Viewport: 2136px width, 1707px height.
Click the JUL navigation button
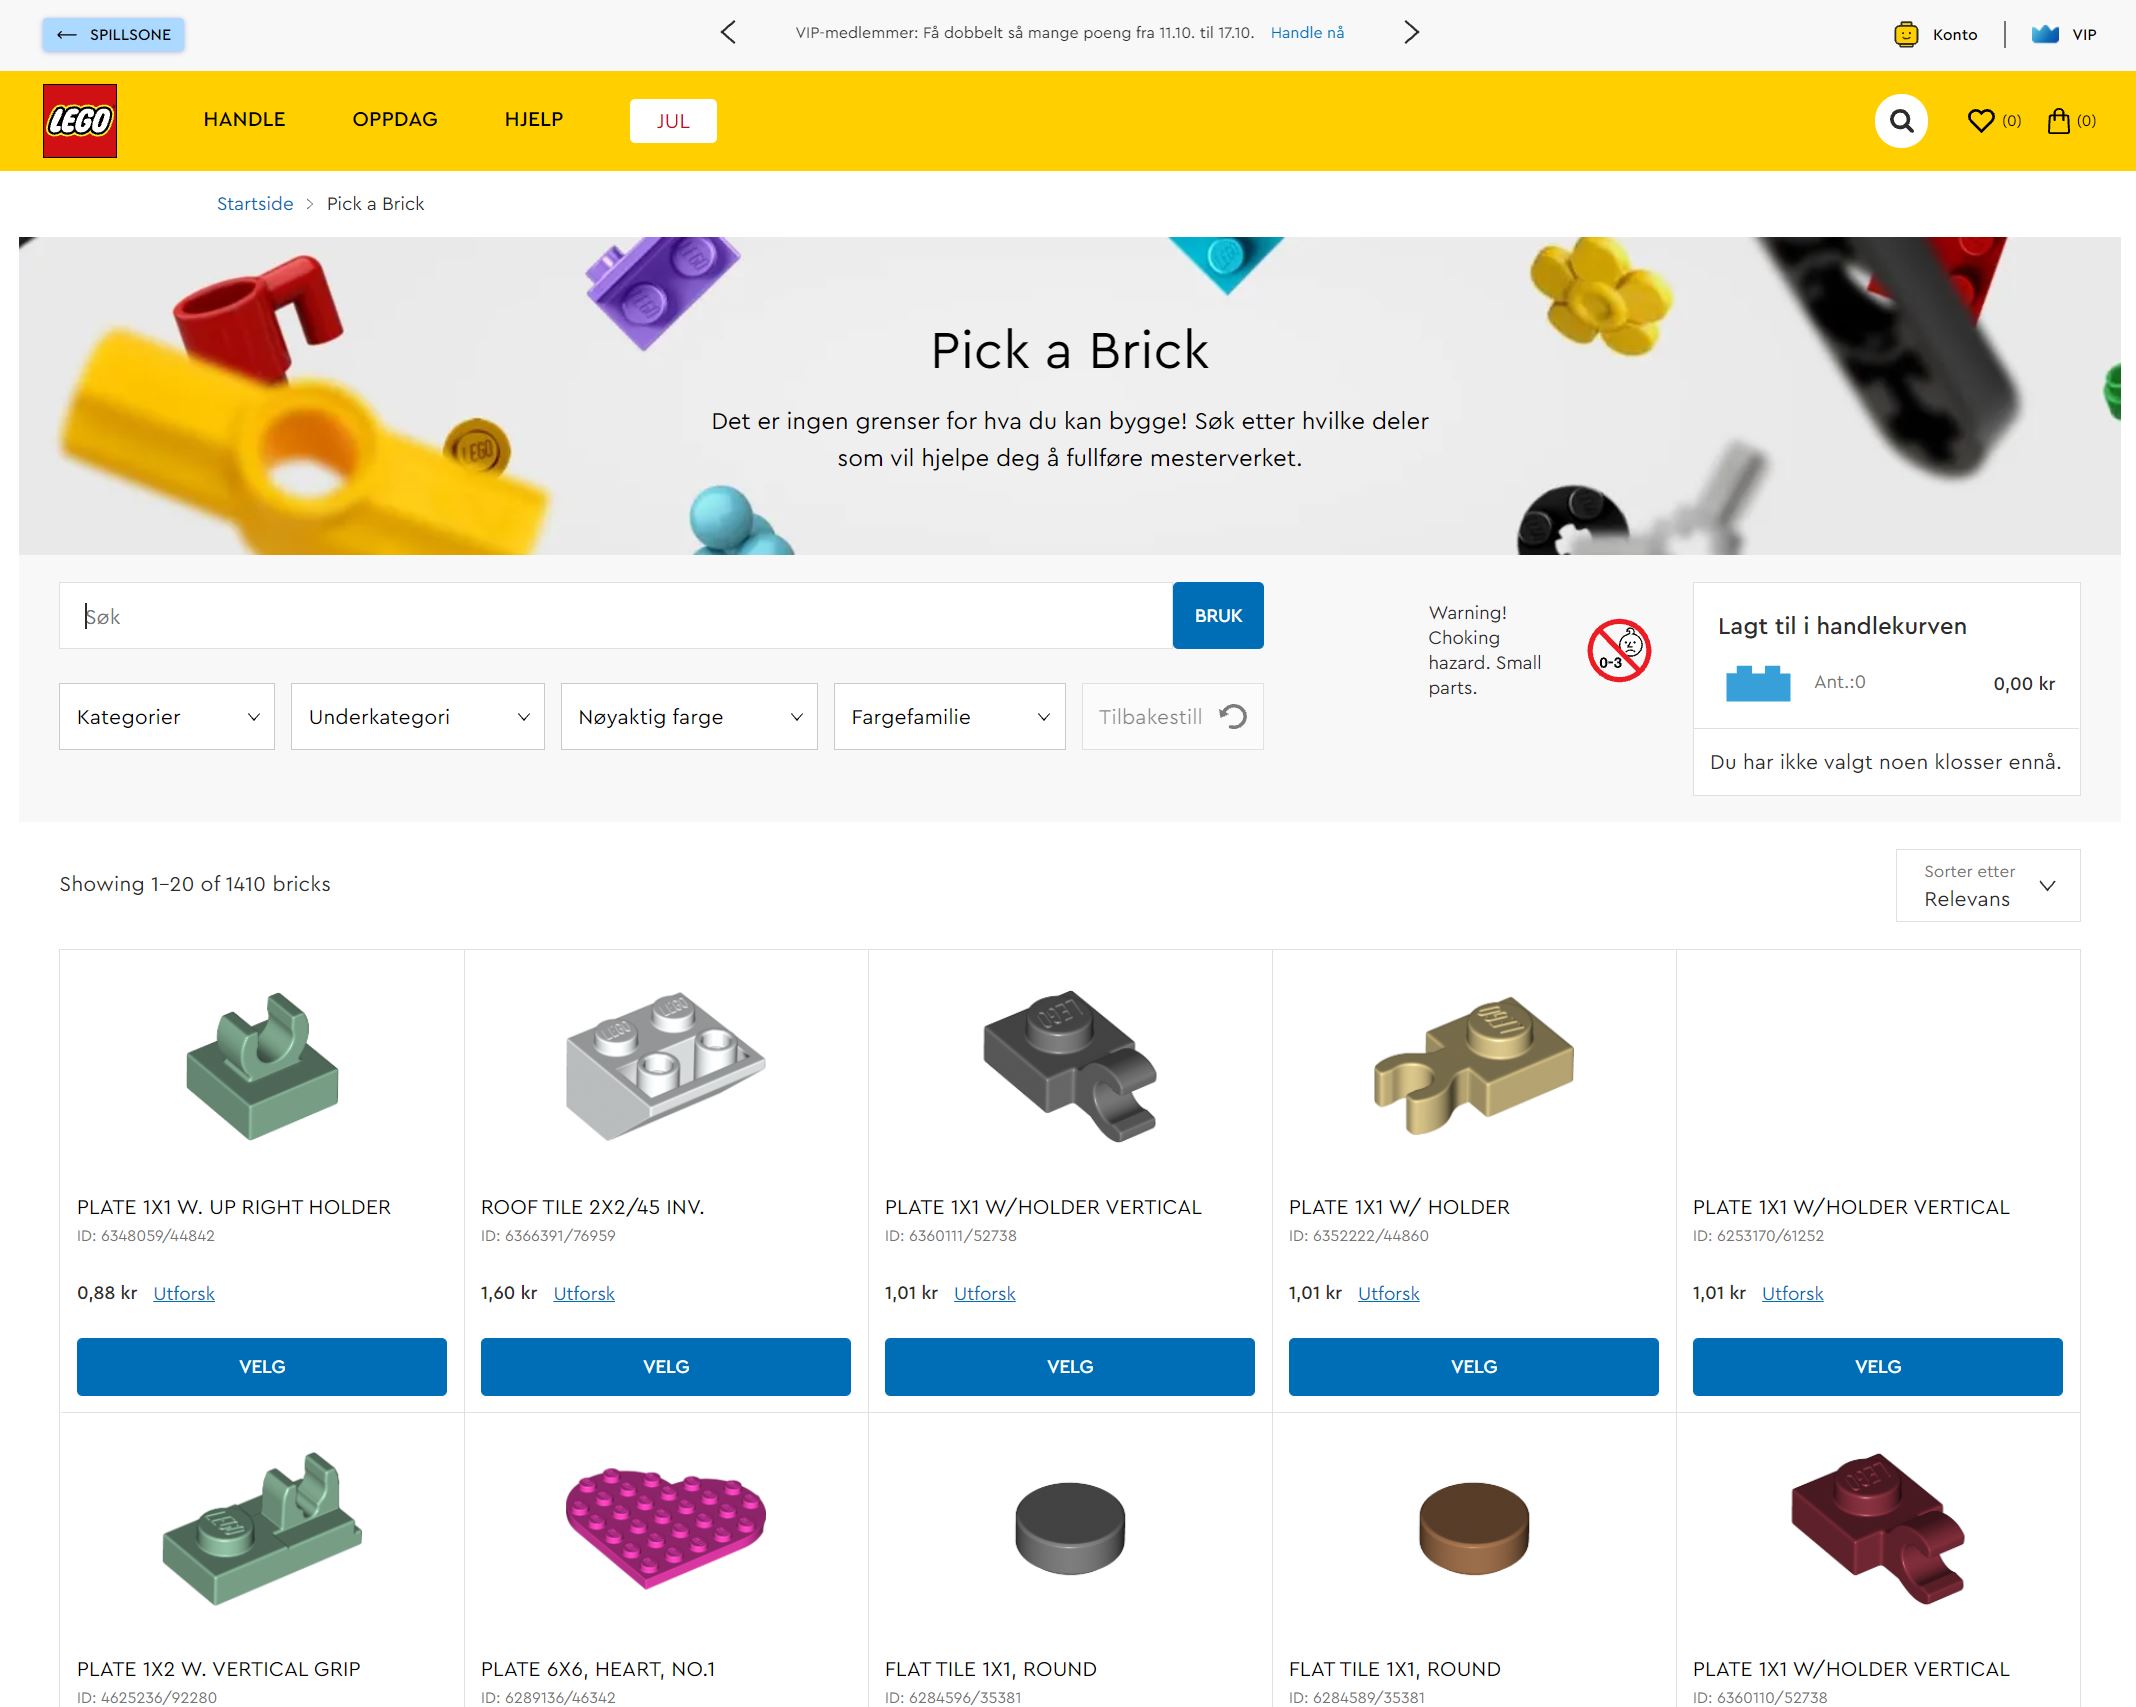click(x=673, y=121)
